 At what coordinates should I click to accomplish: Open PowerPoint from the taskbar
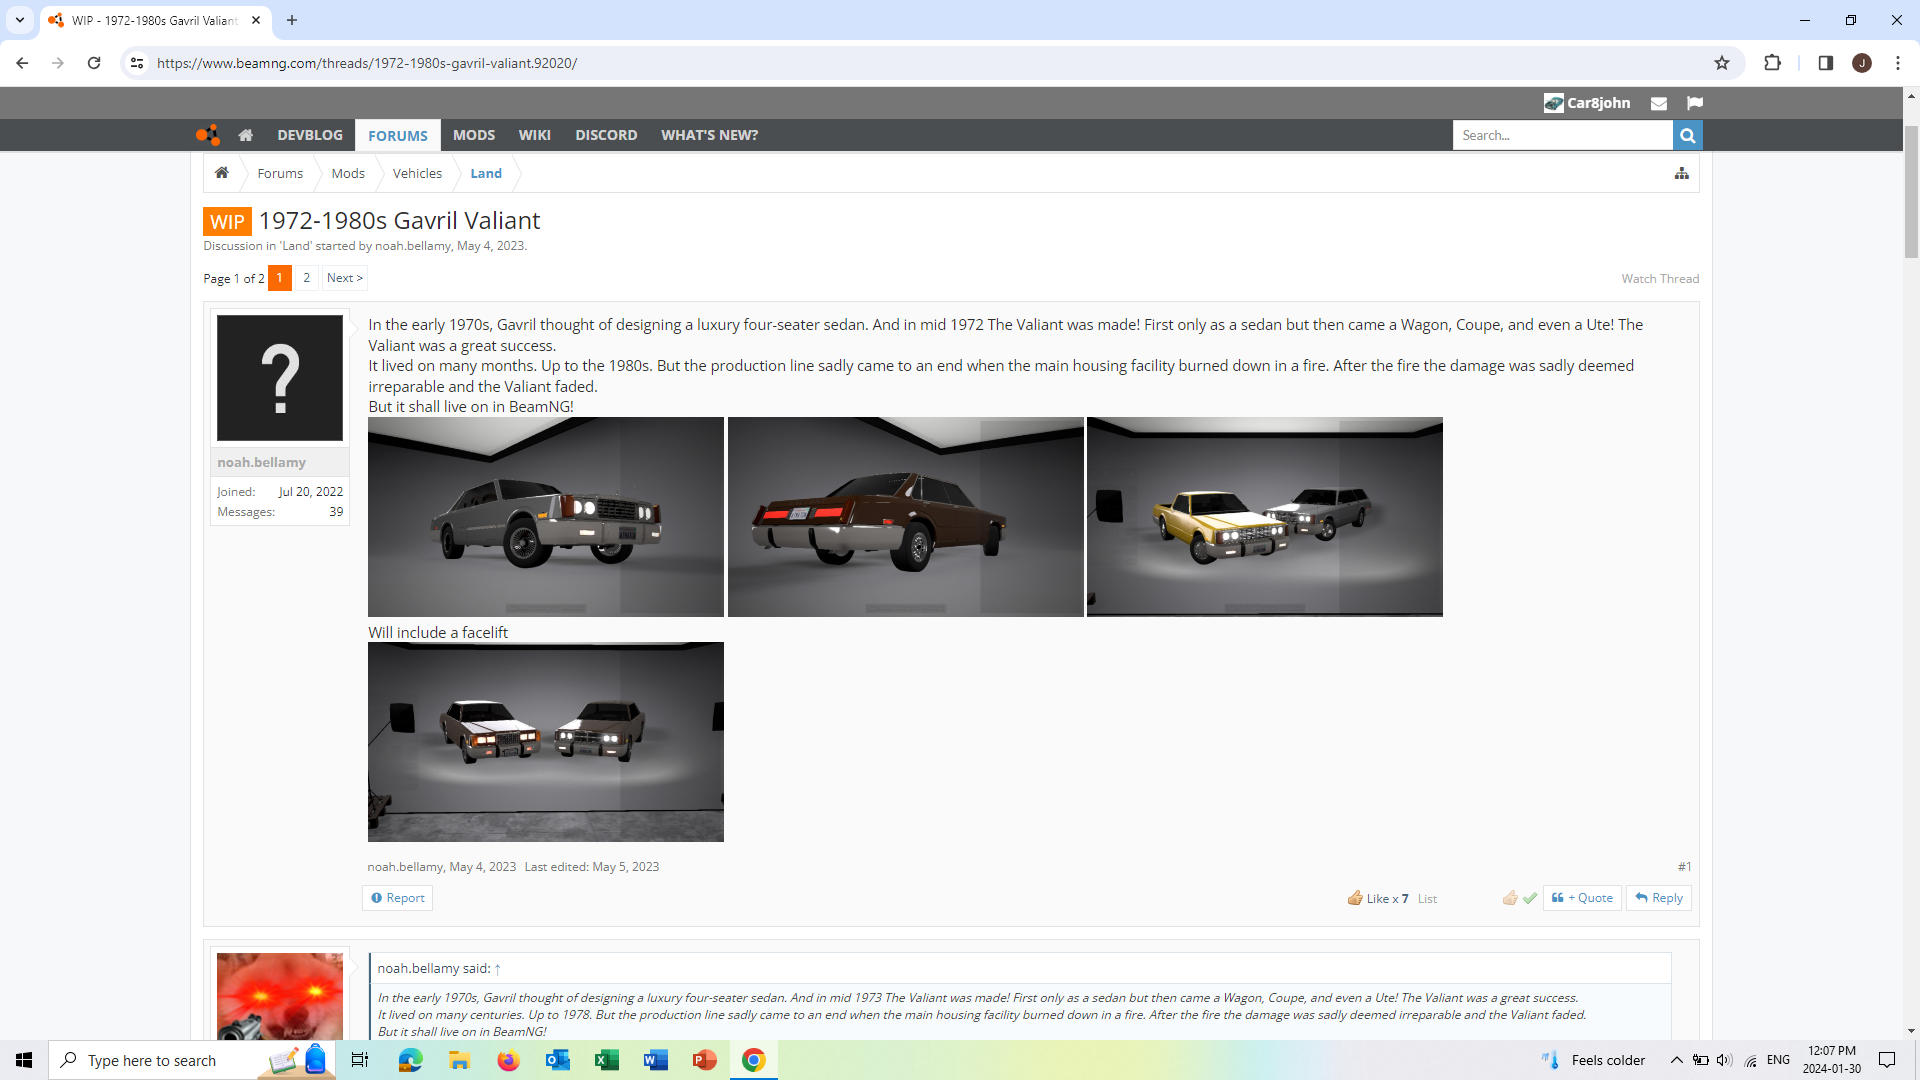(705, 1060)
